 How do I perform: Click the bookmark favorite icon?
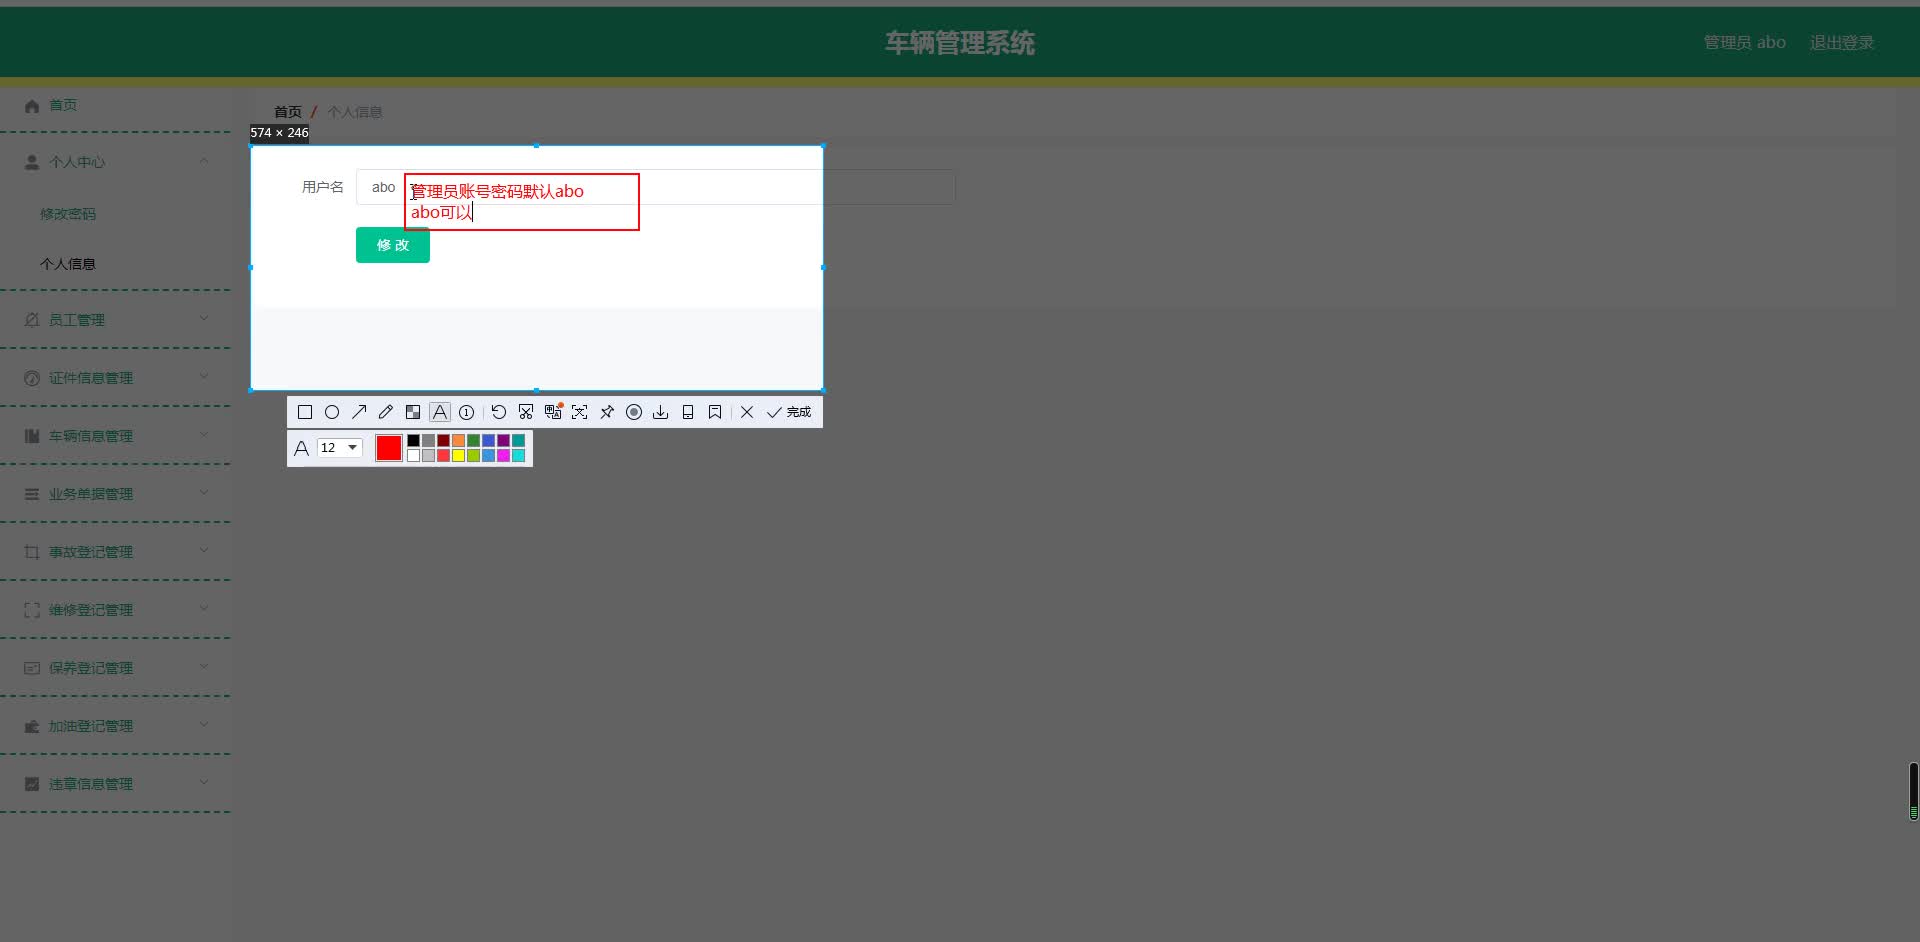pos(715,412)
